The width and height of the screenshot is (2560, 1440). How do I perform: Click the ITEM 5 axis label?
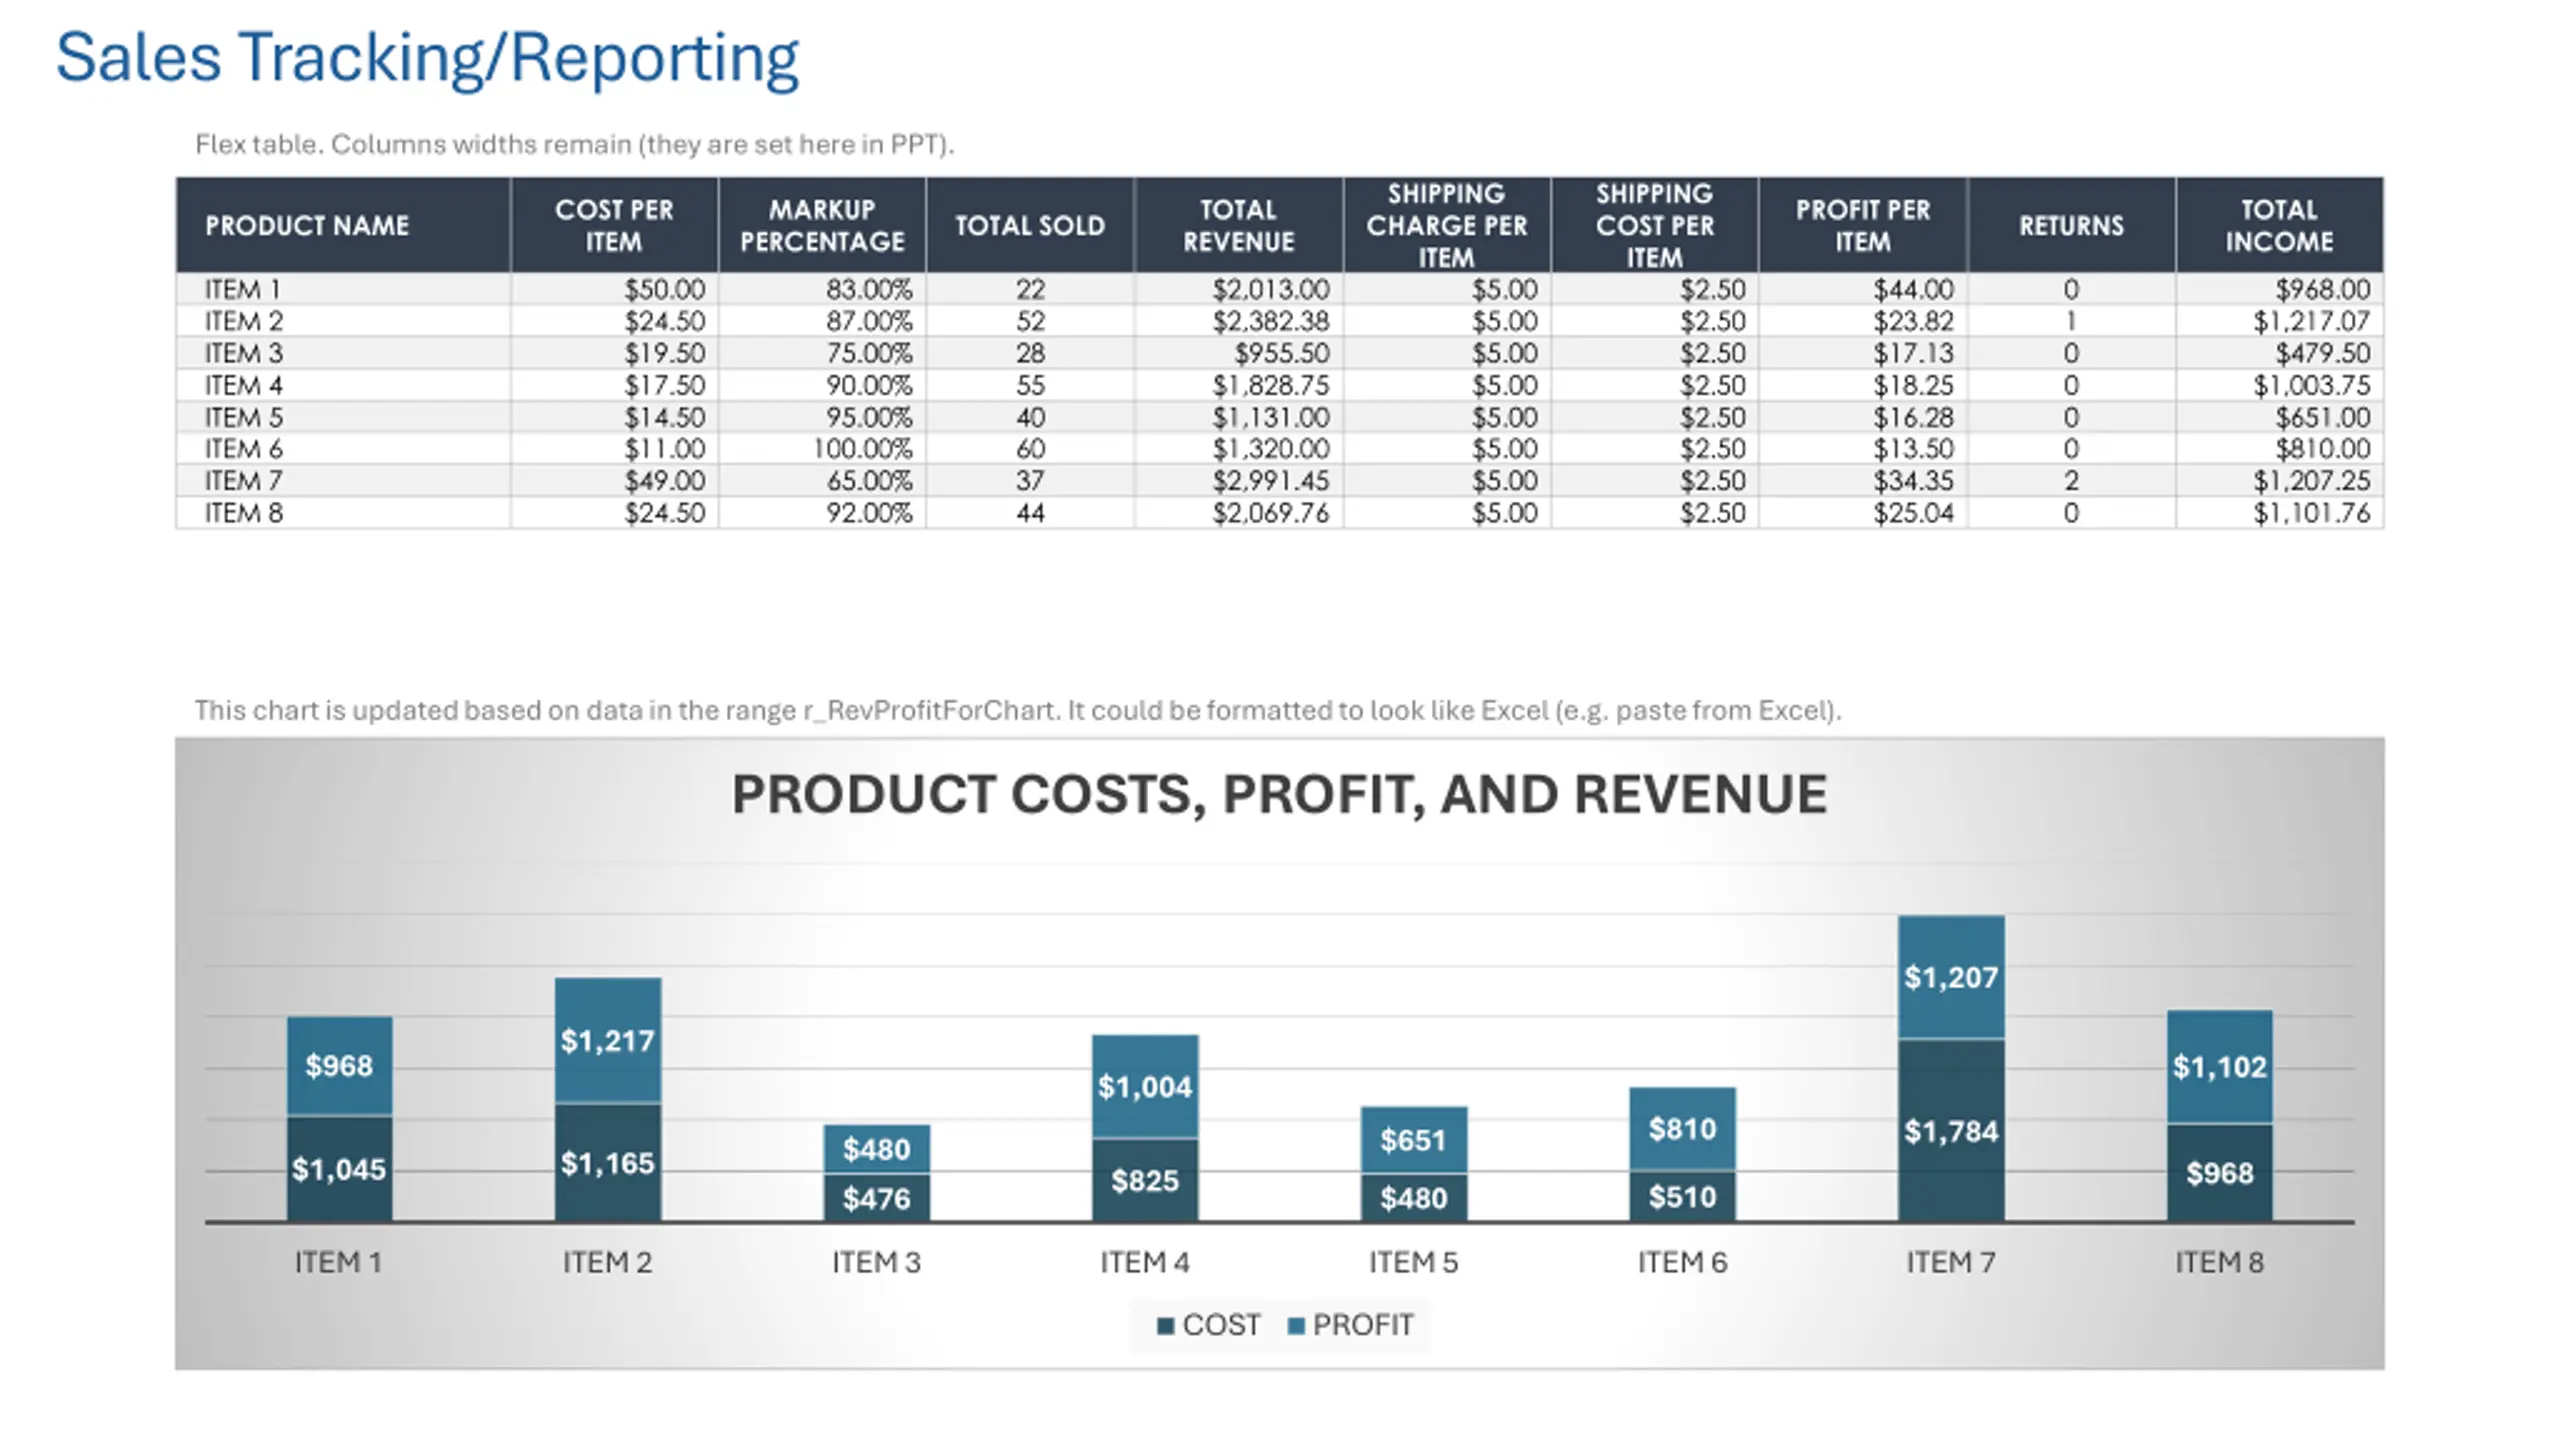coord(1413,1263)
